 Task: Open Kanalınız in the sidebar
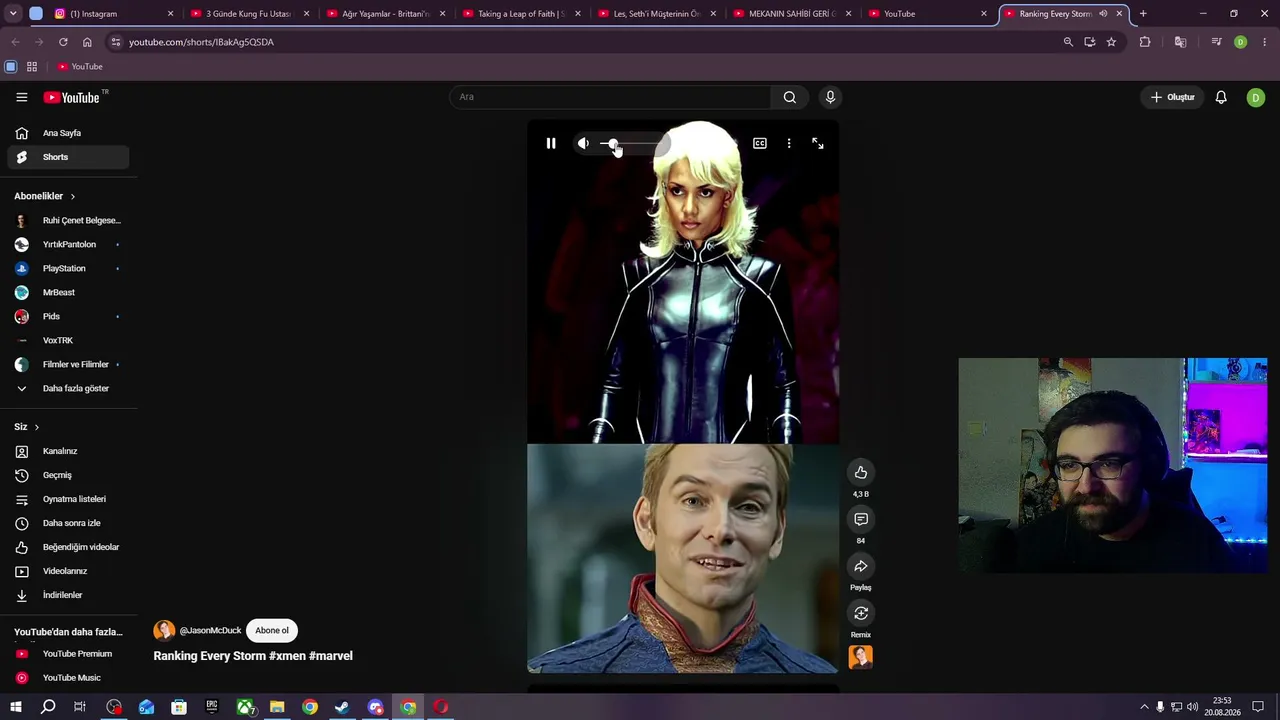coord(68,451)
